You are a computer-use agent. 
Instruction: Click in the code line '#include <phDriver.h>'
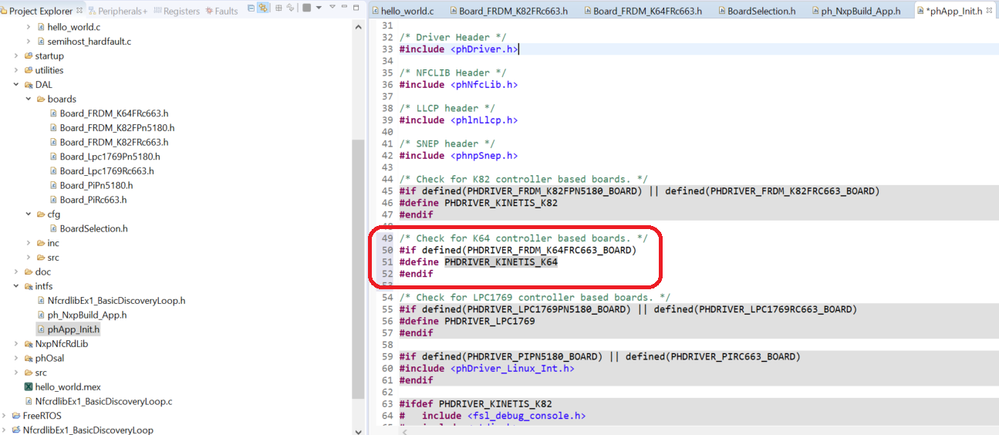(459, 49)
